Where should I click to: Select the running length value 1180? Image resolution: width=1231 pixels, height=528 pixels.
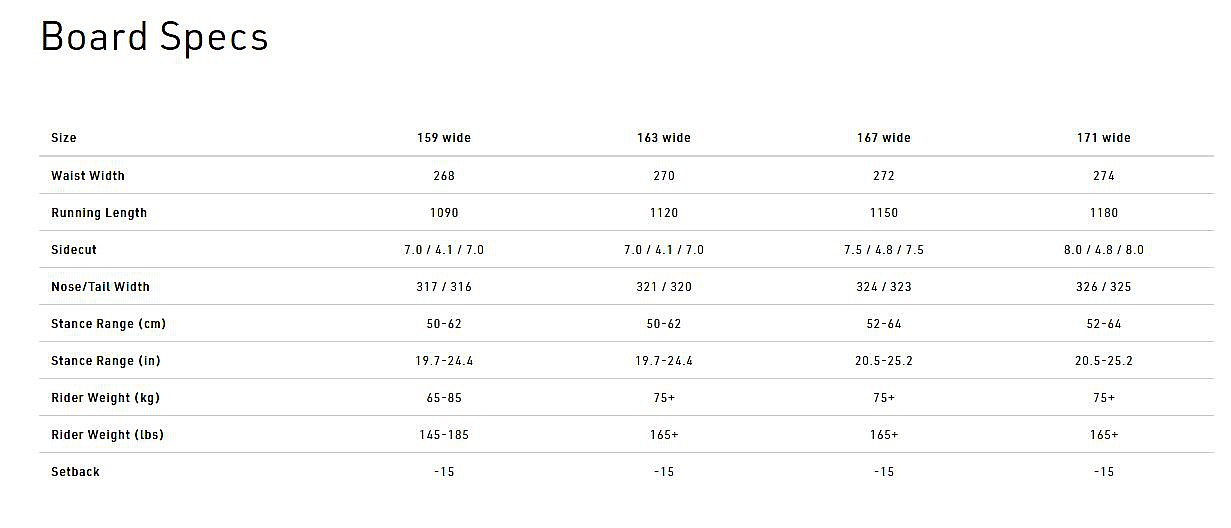1104,213
